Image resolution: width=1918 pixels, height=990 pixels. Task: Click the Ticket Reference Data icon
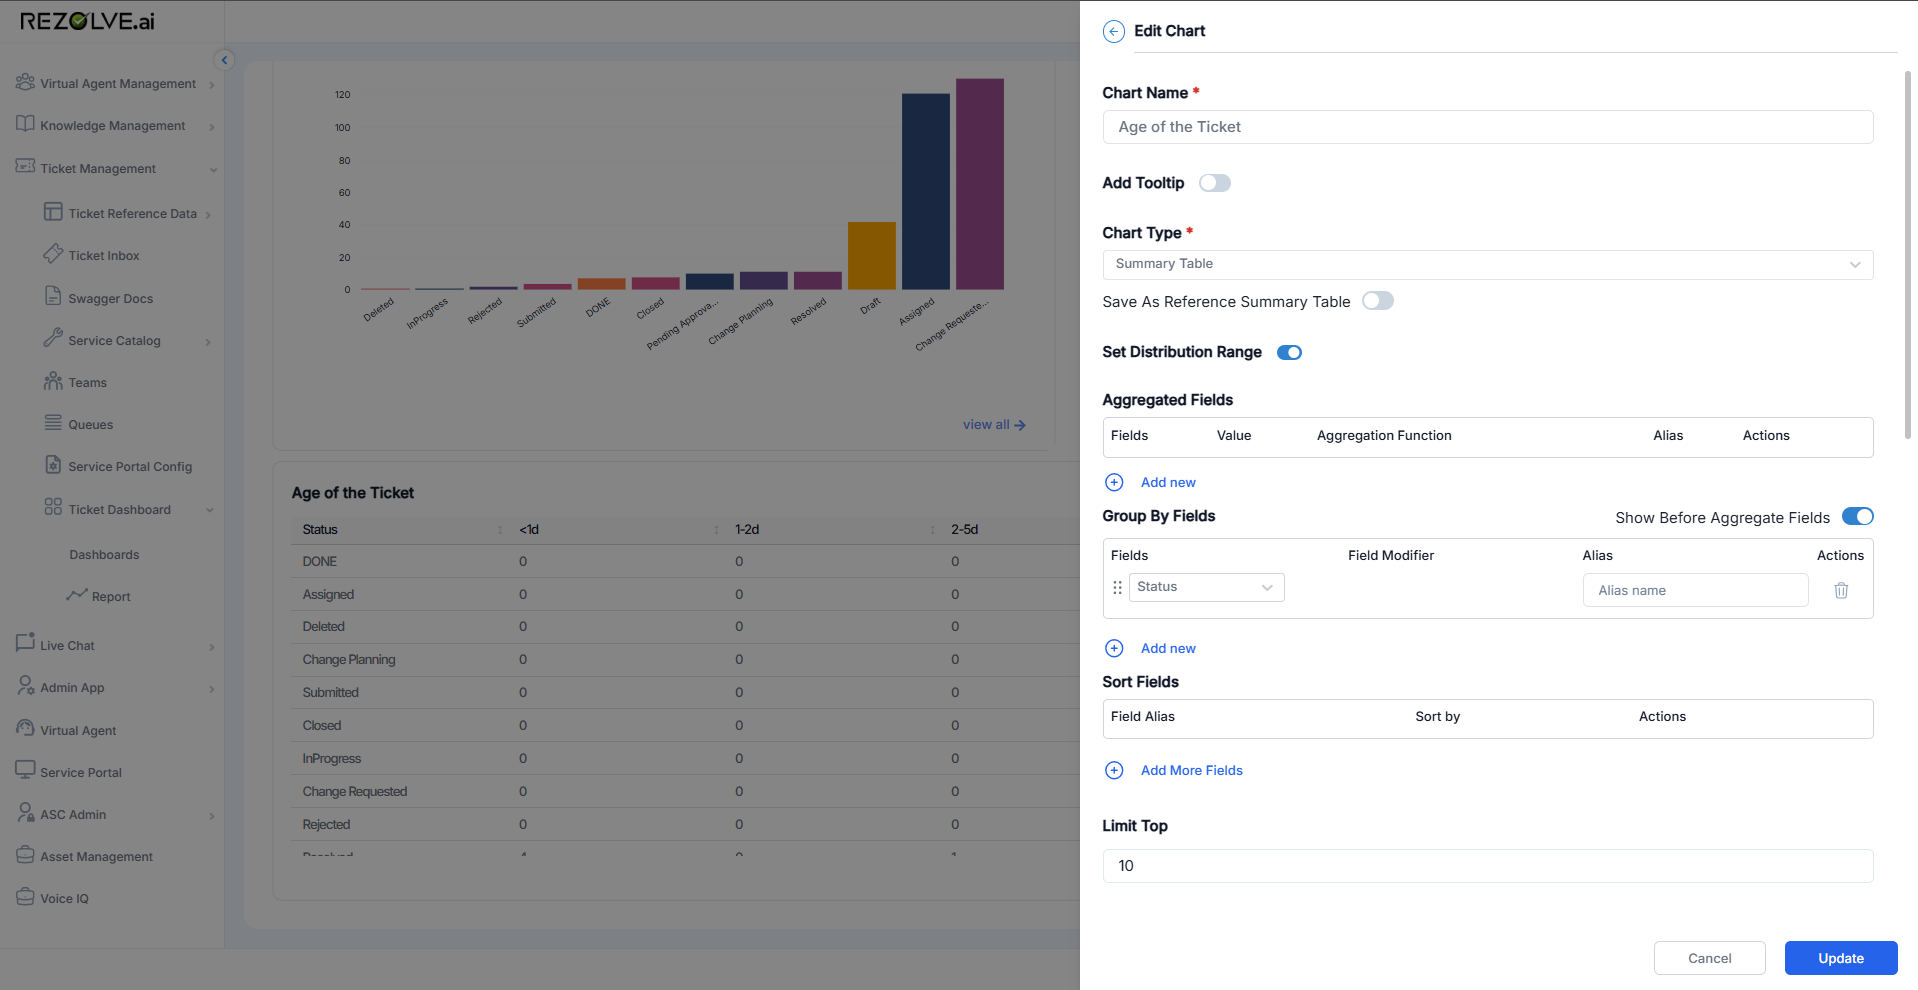pos(53,212)
